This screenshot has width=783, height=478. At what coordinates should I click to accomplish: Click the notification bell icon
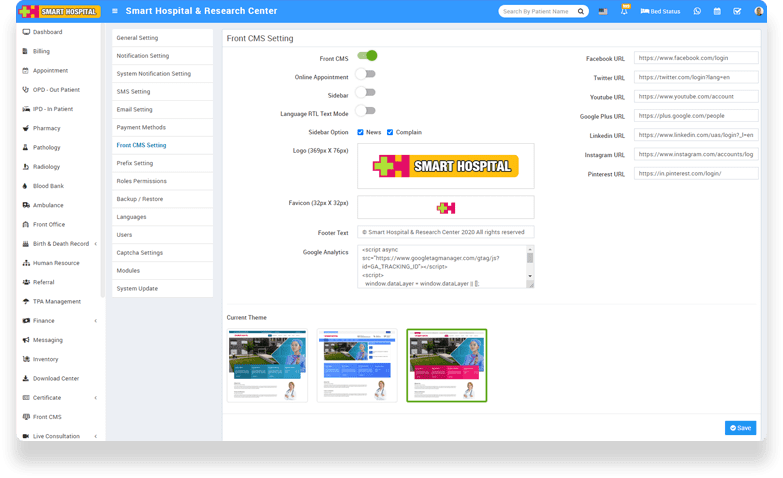pos(624,11)
